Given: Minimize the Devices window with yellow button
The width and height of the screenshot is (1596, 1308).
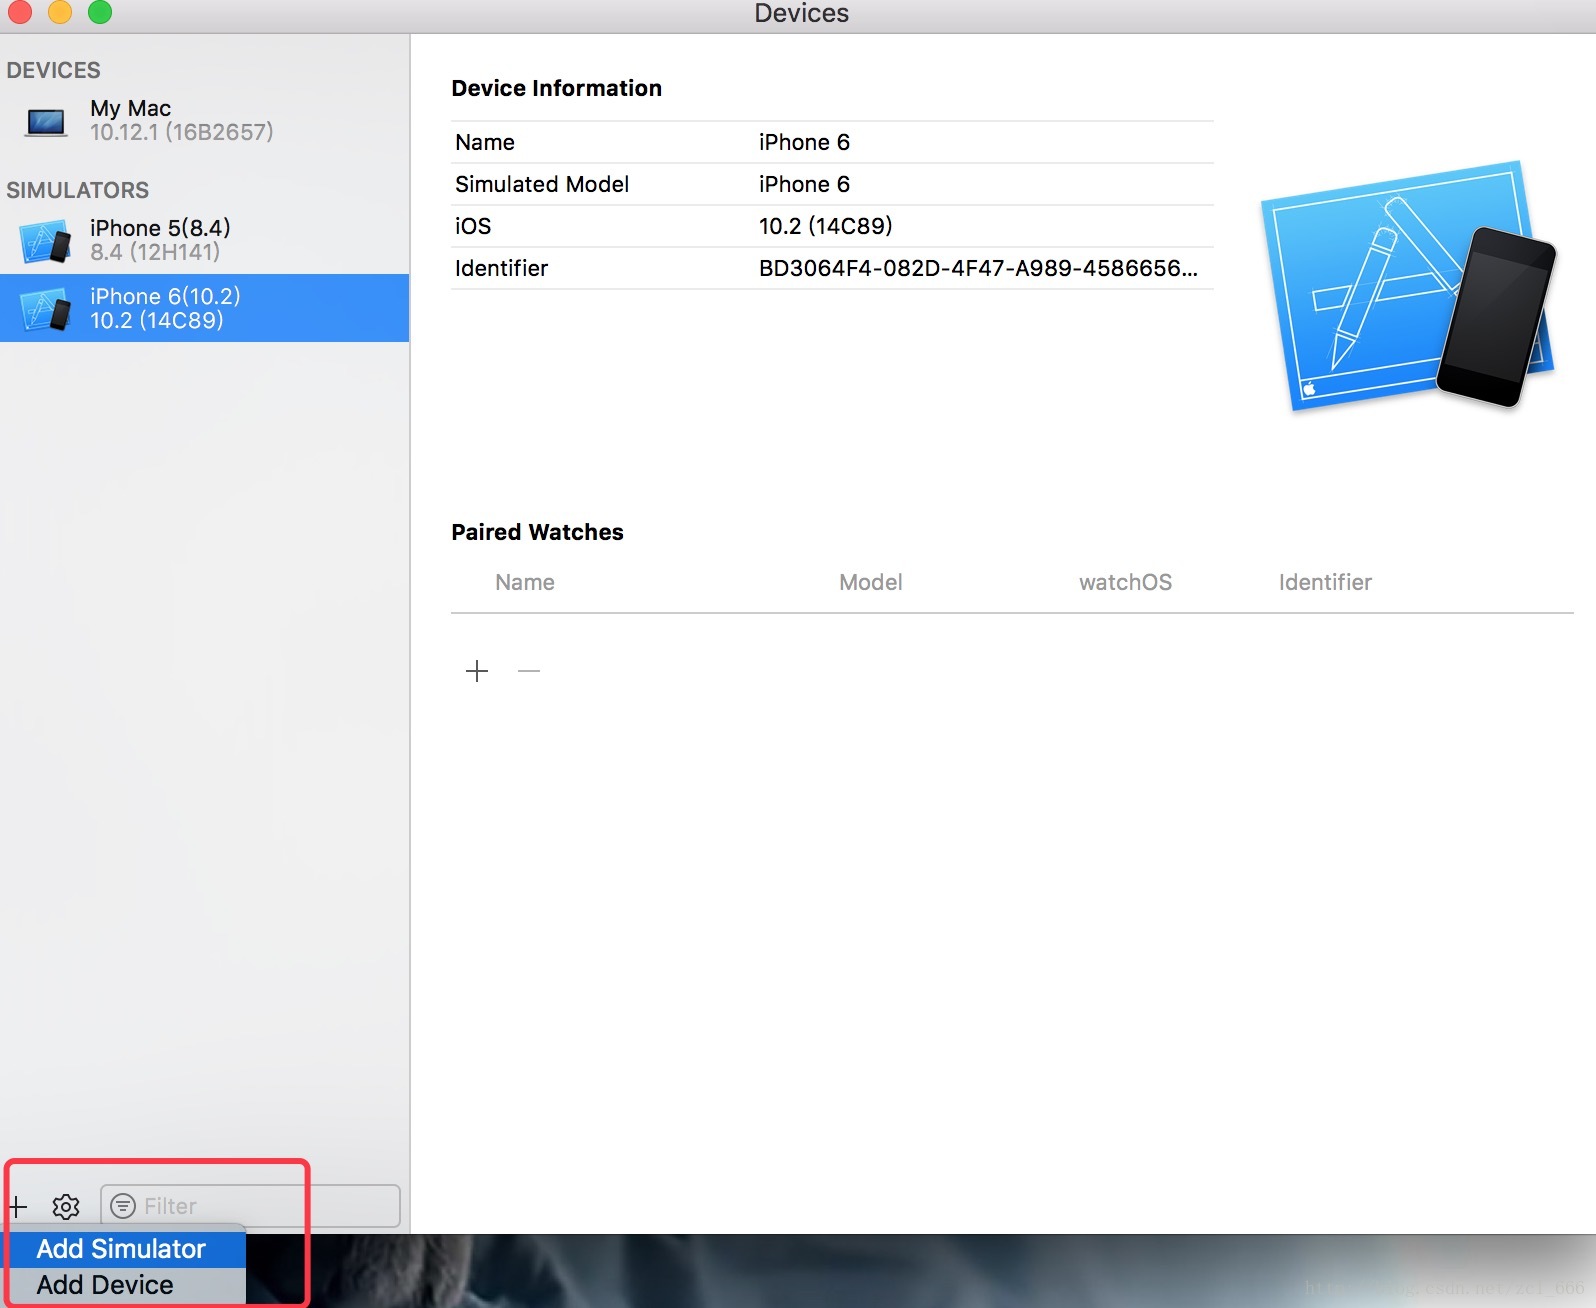Looking at the screenshot, I should coord(60,11).
